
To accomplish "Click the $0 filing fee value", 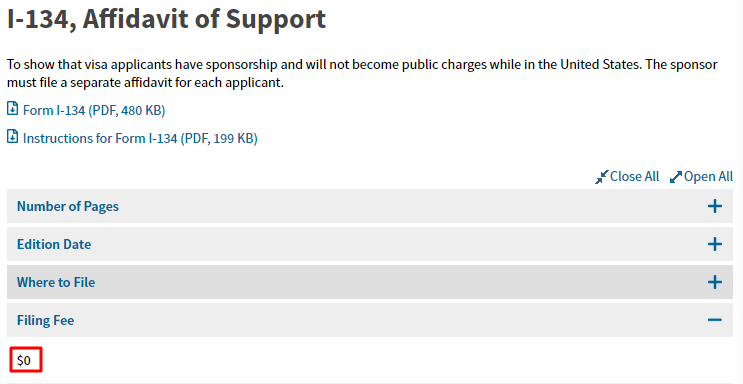I will pos(24,360).
